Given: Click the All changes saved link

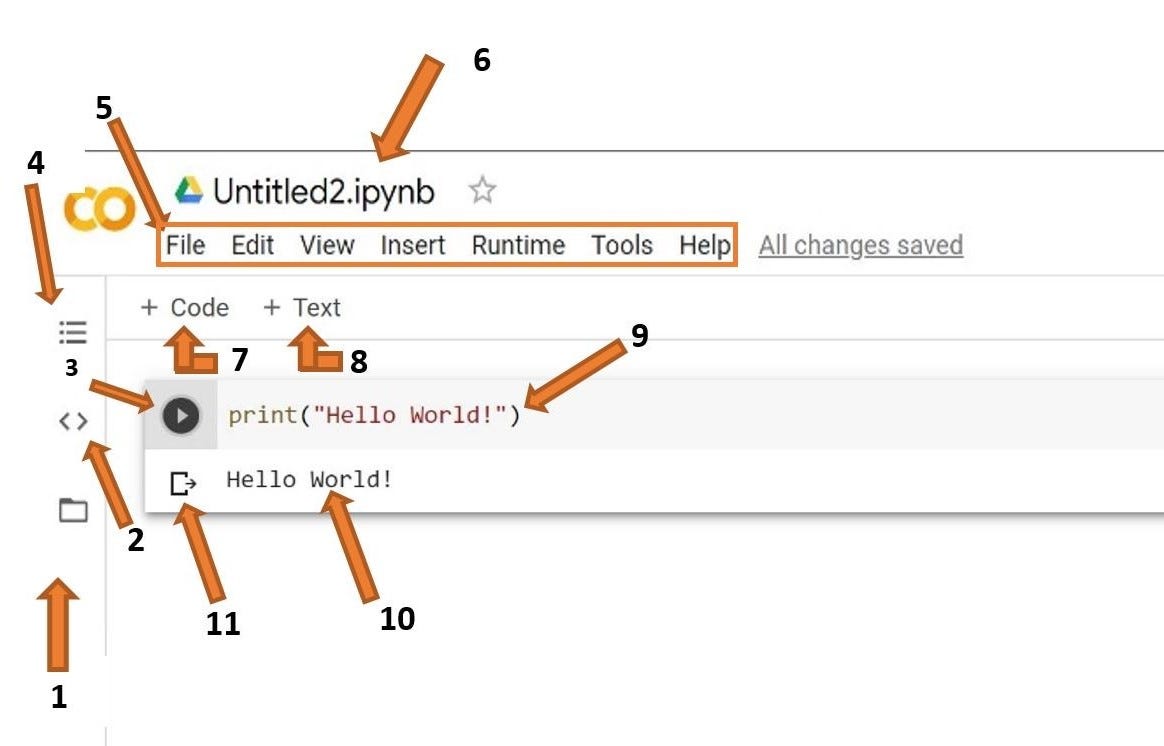Looking at the screenshot, I should [x=861, y=245].
